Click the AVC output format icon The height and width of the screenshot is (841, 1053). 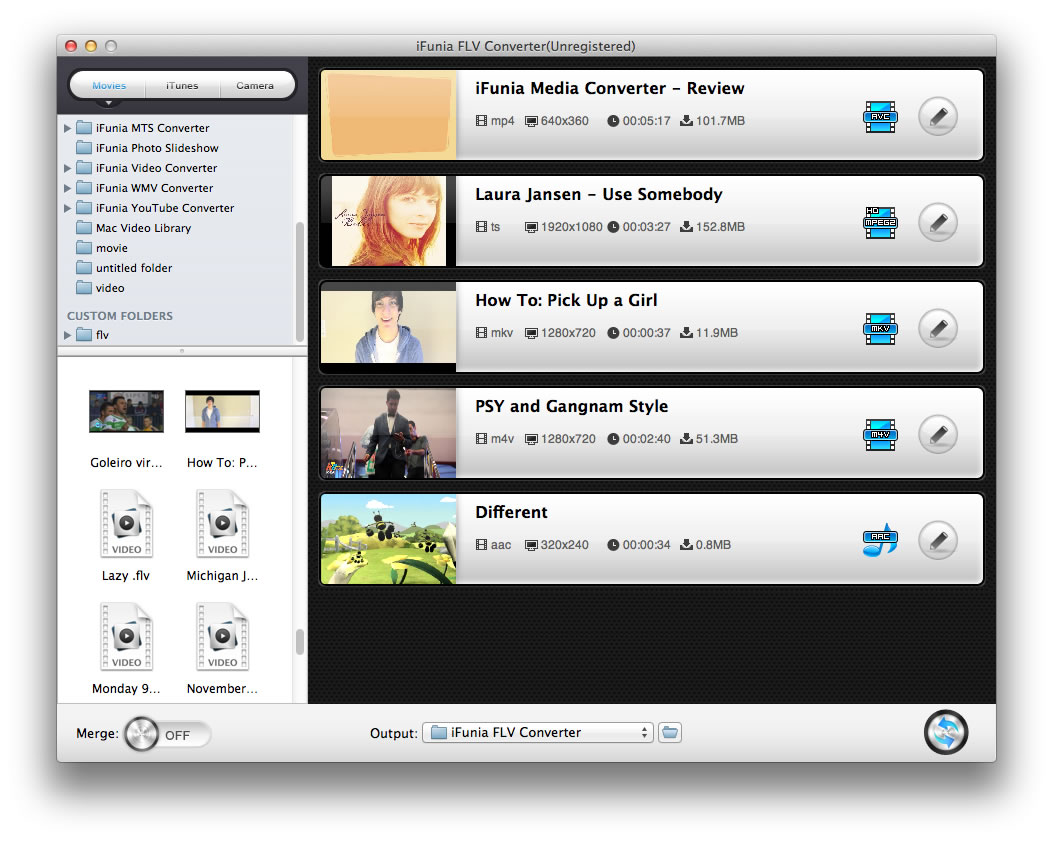880,117
